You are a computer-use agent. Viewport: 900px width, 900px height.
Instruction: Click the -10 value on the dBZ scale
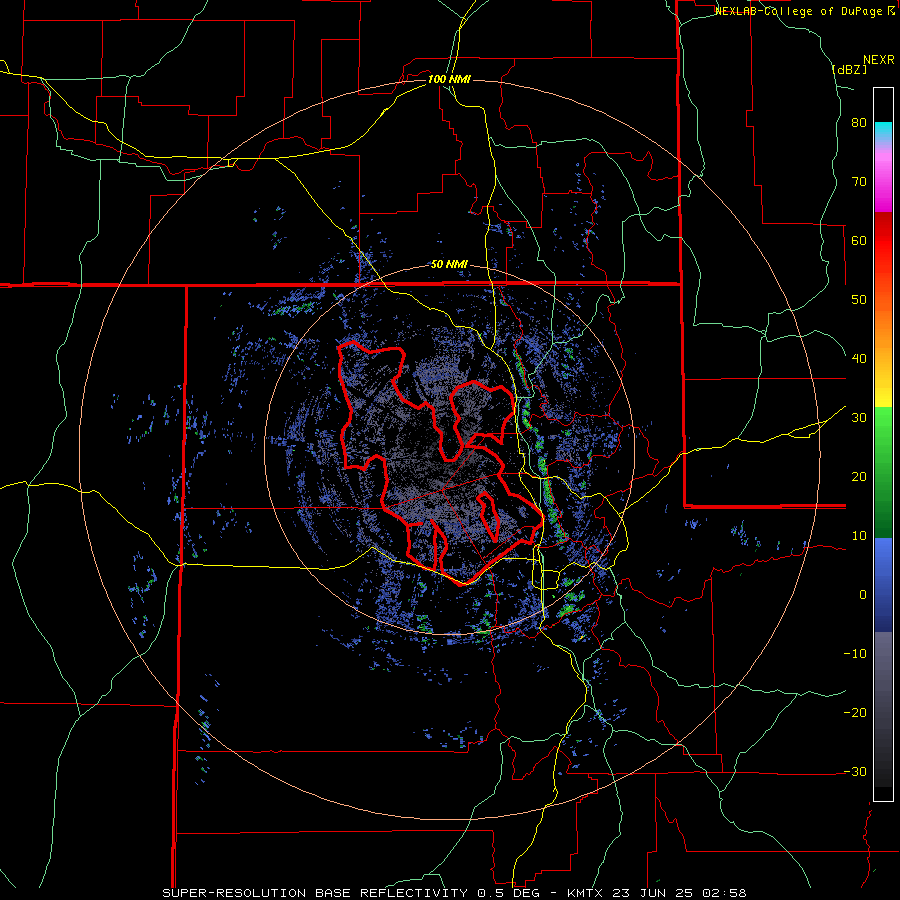pyautogui.click(x=855, y=654)
